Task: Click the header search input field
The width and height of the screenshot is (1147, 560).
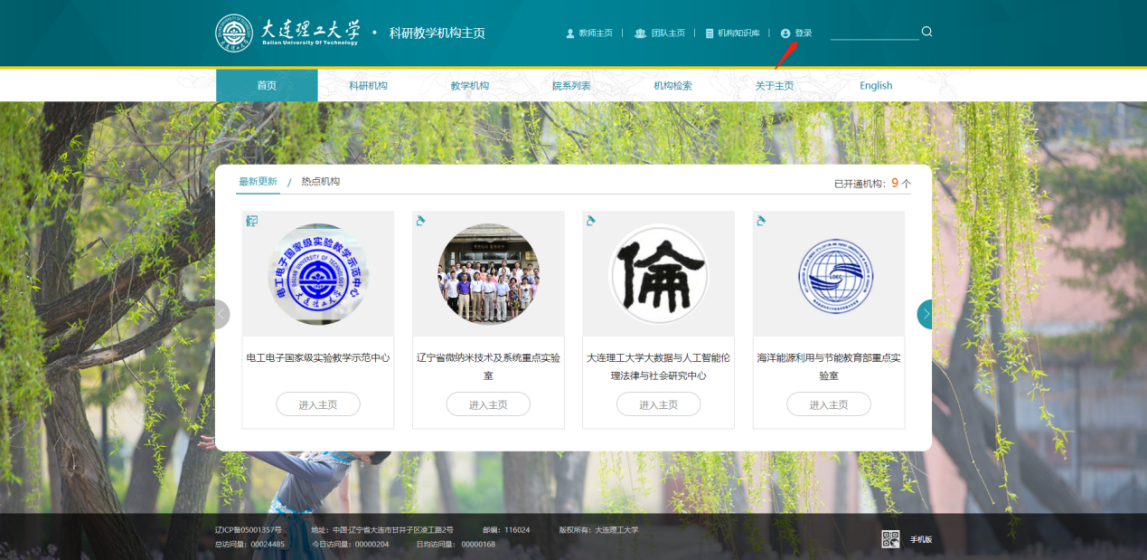Action: tap(874, 32)
